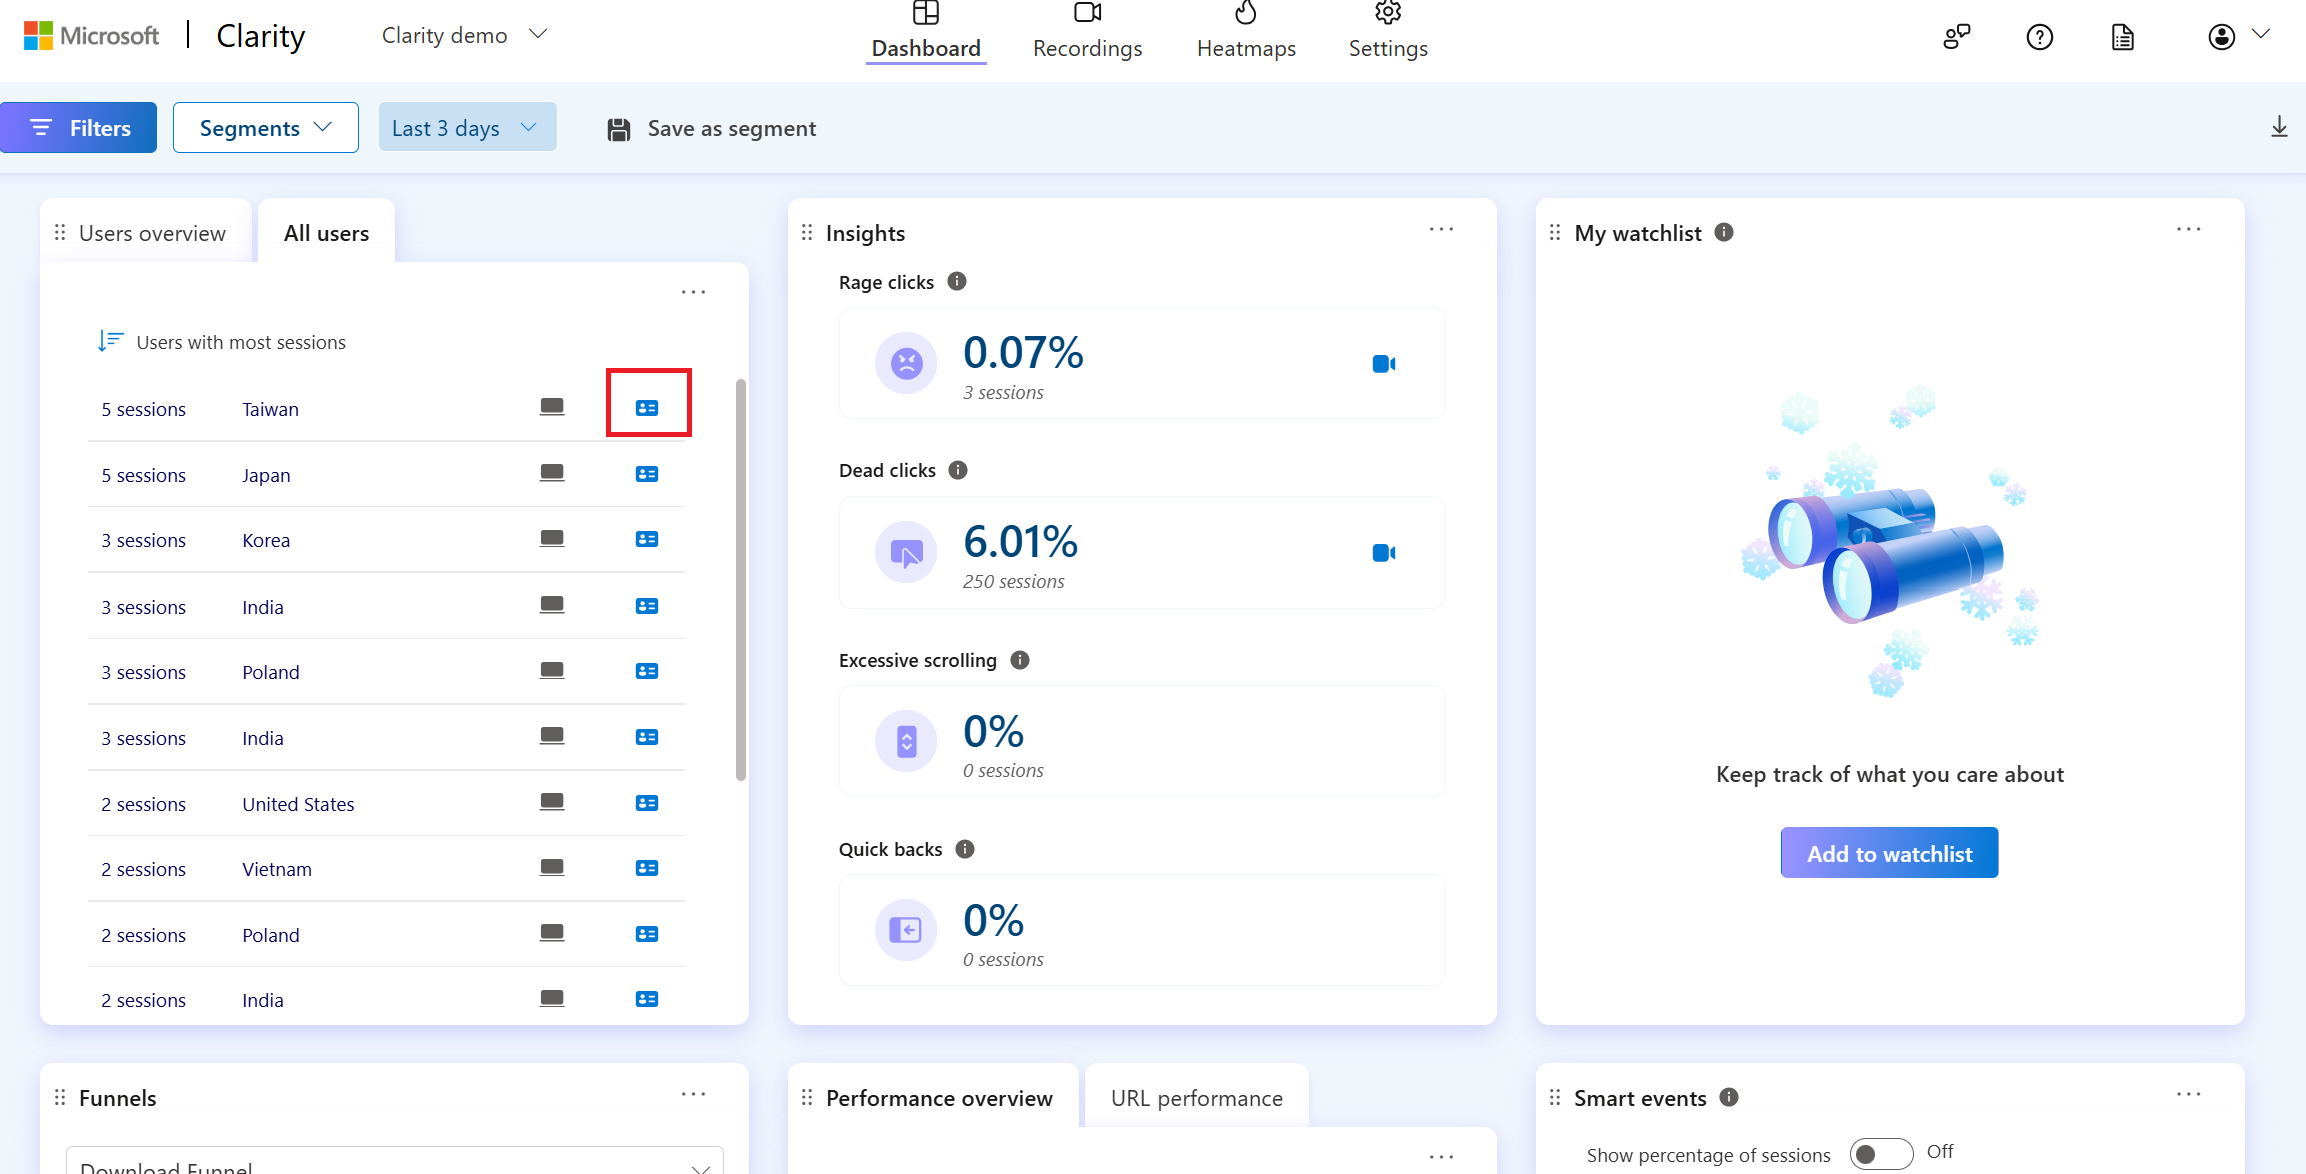Screen dimensions: 2306x1174
Task: Click the United States country text
Action: pos(298,804)
